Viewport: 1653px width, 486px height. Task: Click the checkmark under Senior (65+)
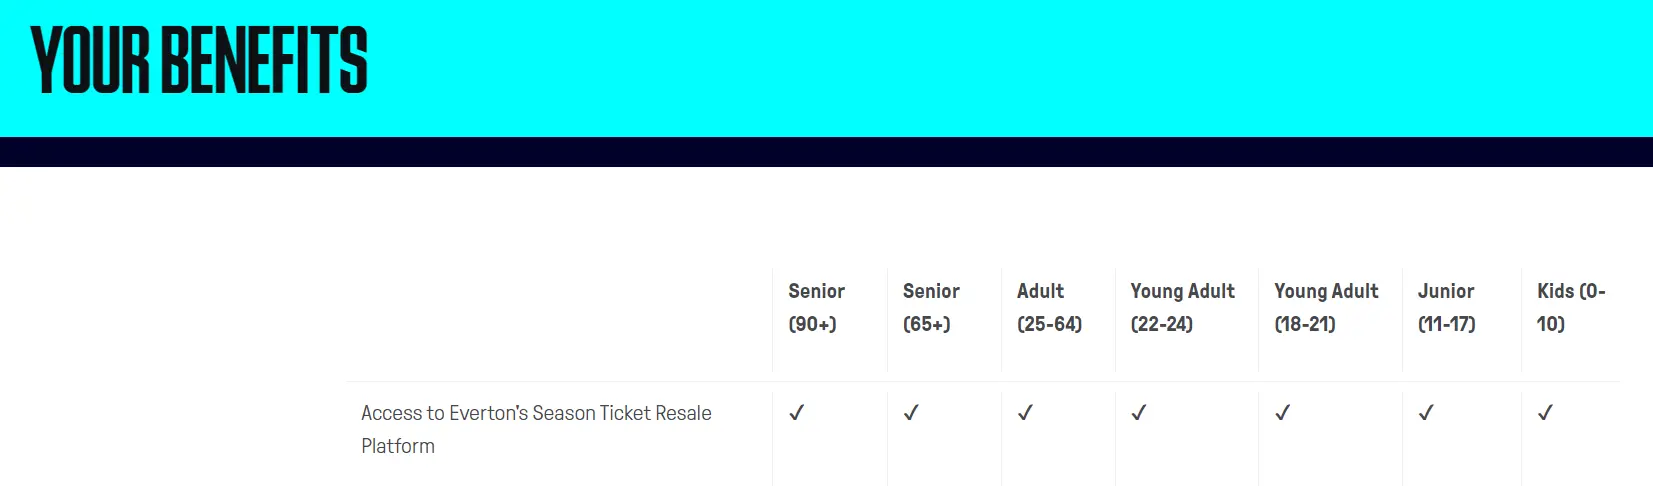[911, 413]
